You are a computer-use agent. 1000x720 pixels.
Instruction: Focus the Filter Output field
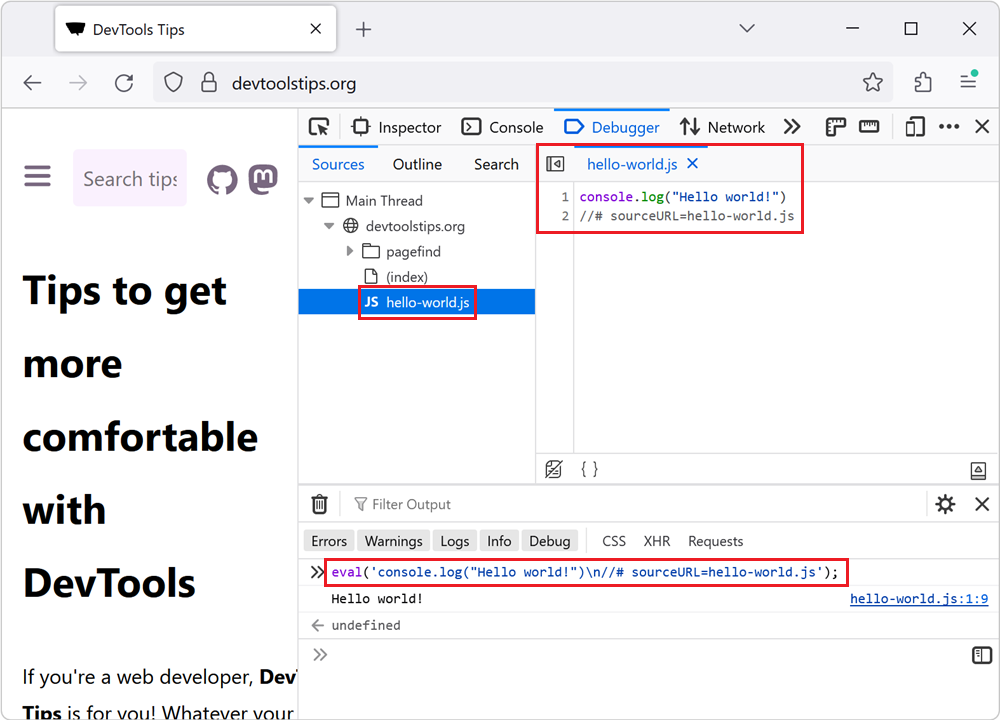click(410, 504)
